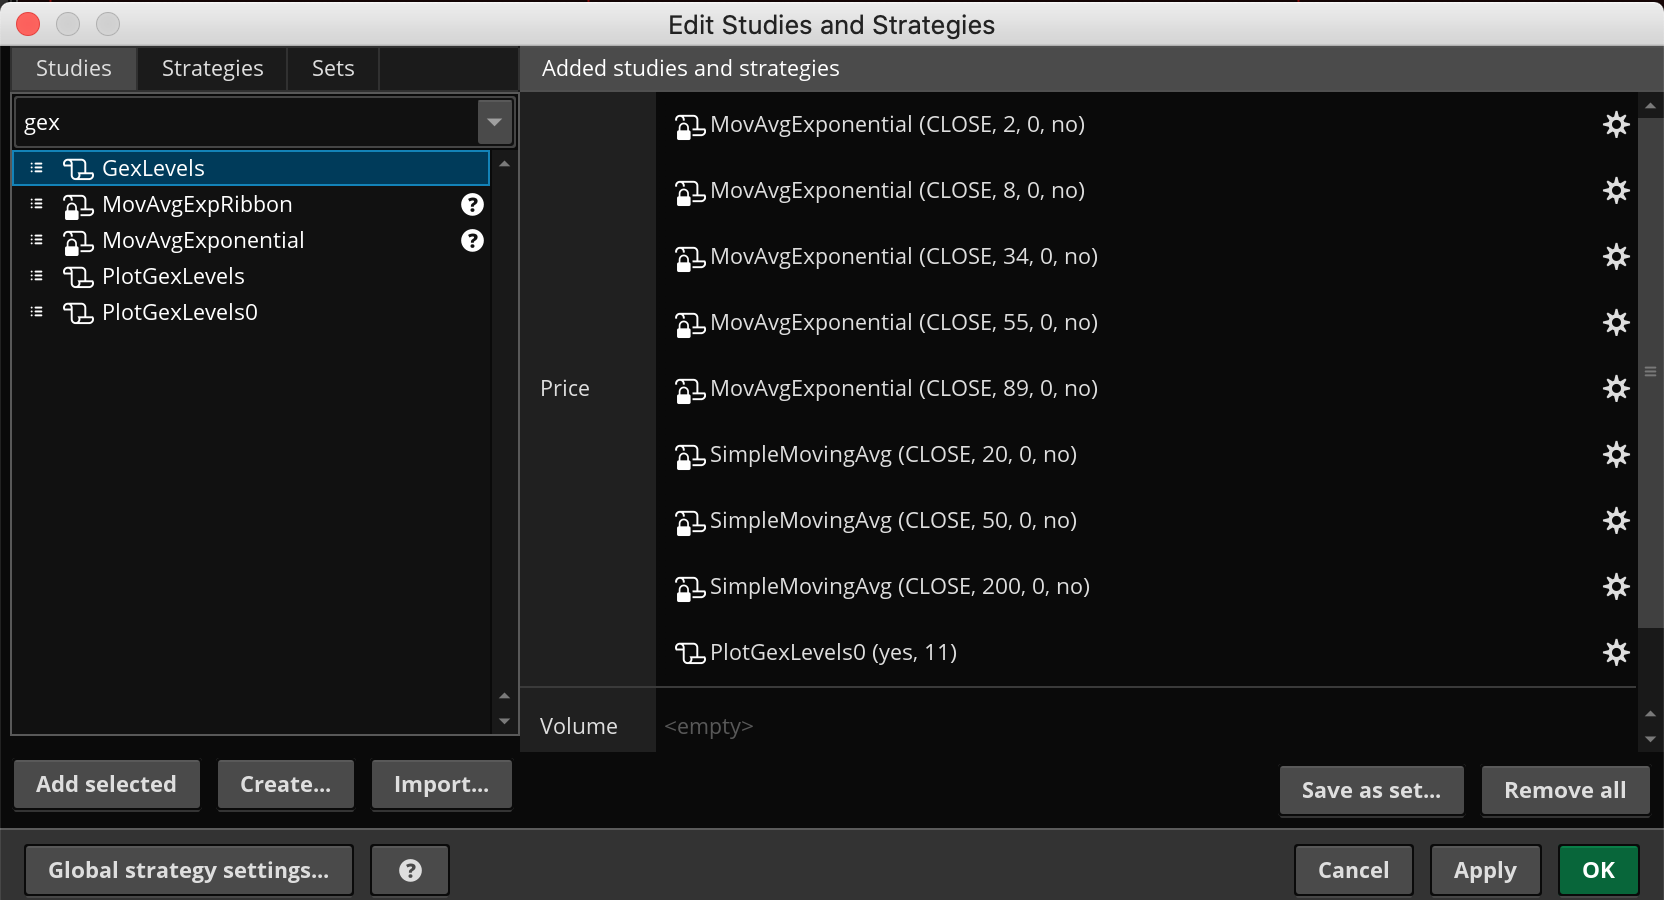Open settings gear for MovAvgExponential (CLOSE, 55, 0, no)
The image size is (1664, 900).
pyautogui.click(x=1616, y=323)
